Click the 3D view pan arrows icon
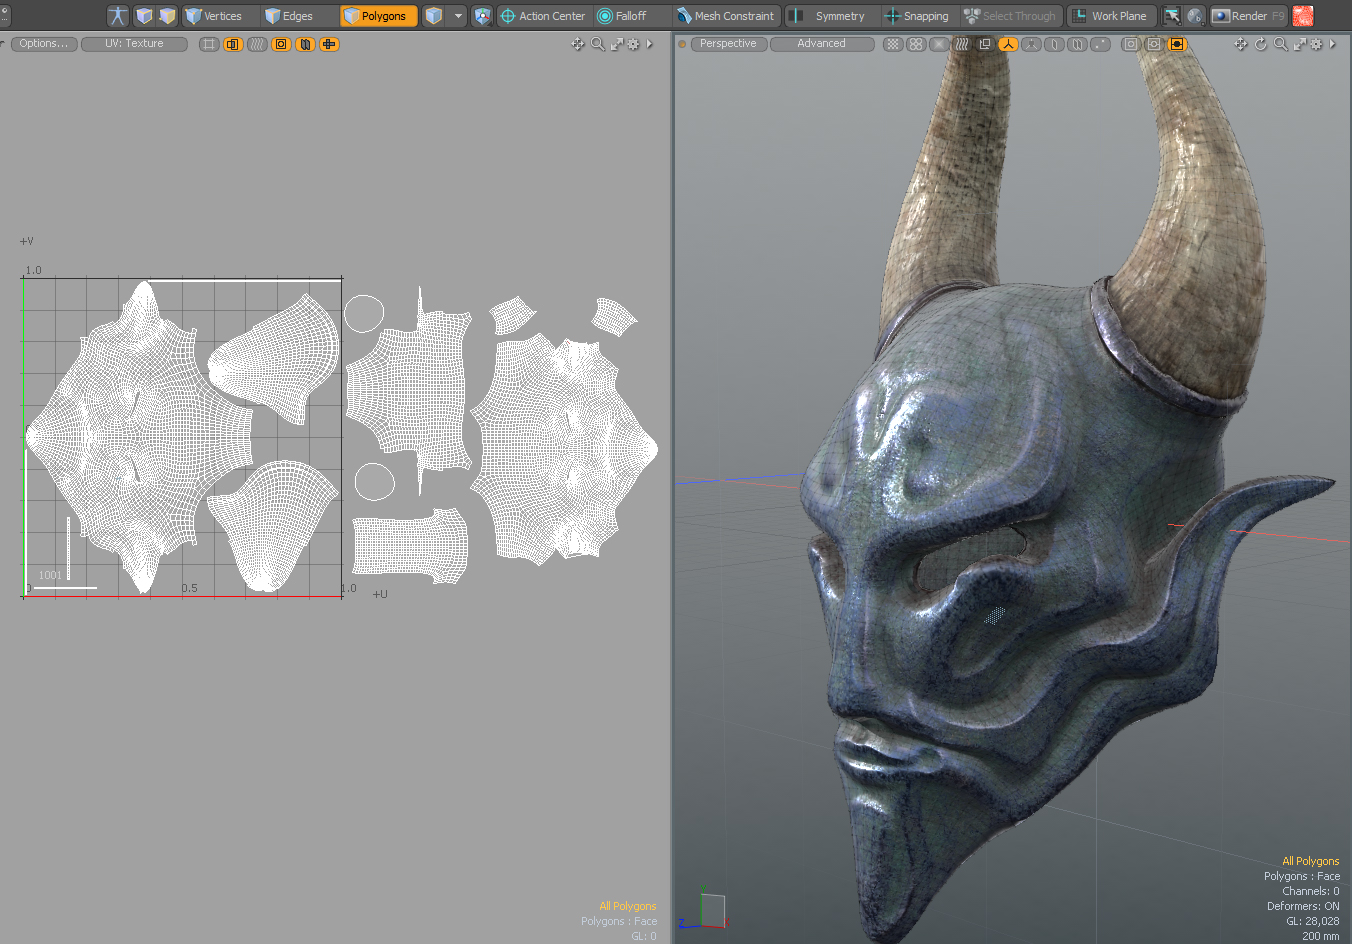This screenshot has width=1352, height=944. tap(1241, 44)
